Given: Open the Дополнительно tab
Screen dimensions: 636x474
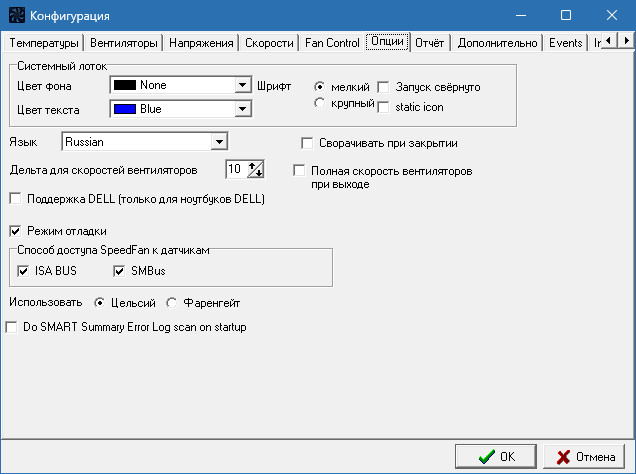Looking at the screenshot, I should (497, 43).
